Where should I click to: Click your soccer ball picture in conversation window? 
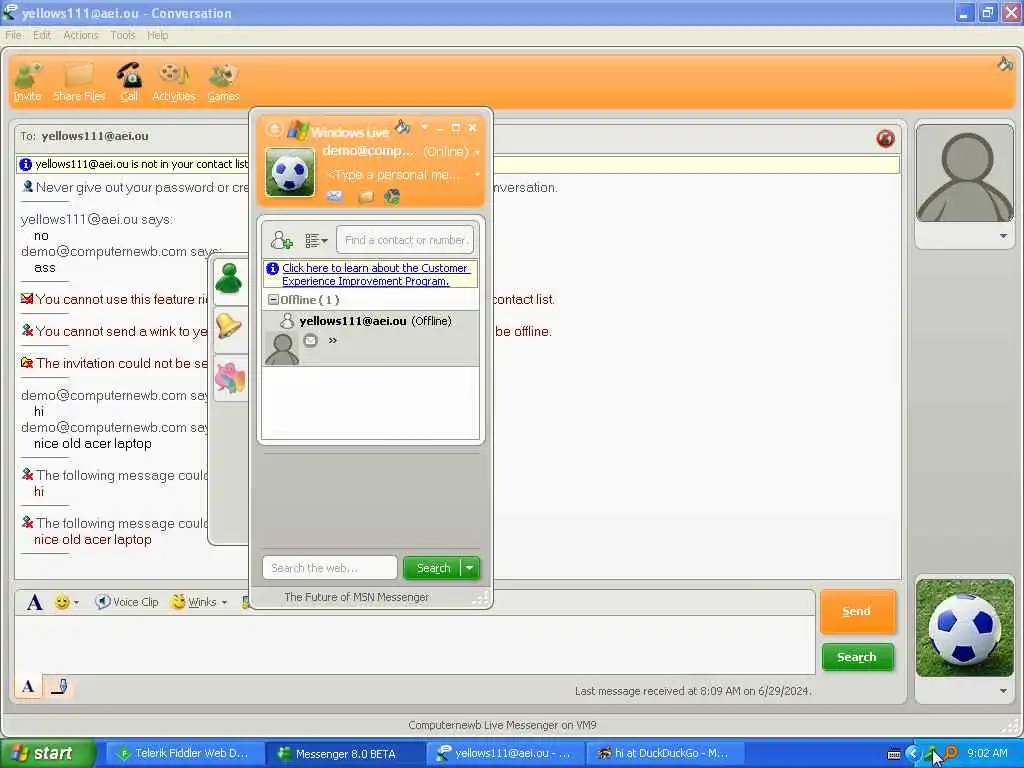(965, 627)
